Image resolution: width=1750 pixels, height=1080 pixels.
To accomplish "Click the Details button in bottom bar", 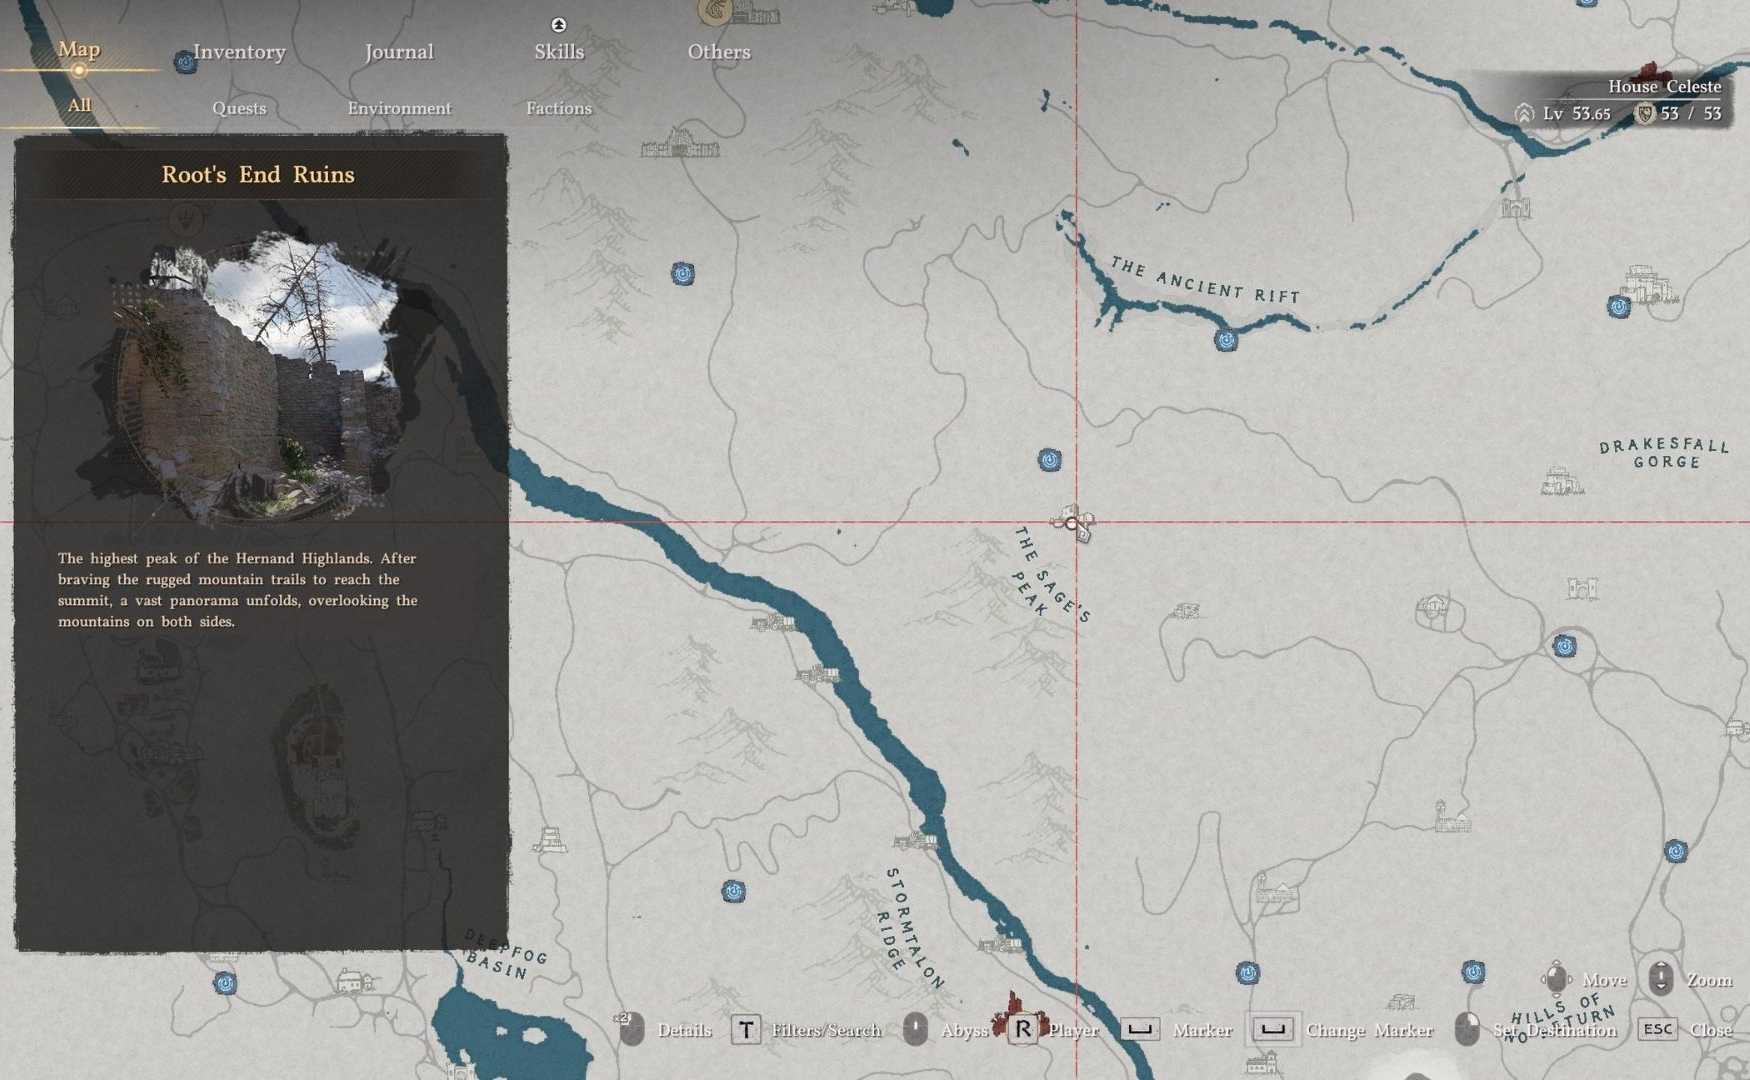I will [x=667, y=1030].
